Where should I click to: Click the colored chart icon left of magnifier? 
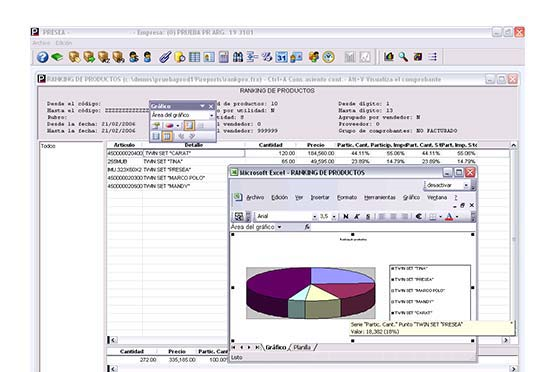389,57
